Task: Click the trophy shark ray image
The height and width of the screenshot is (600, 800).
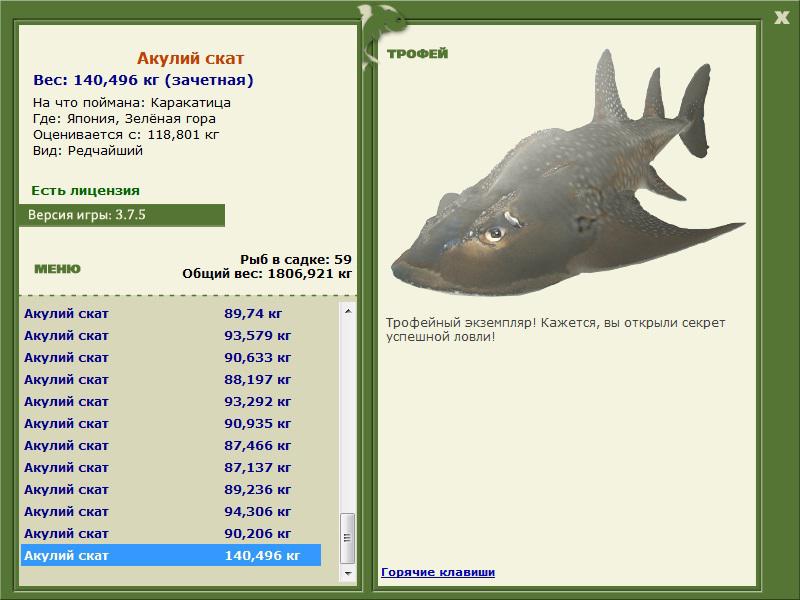Action: (567, 173)
